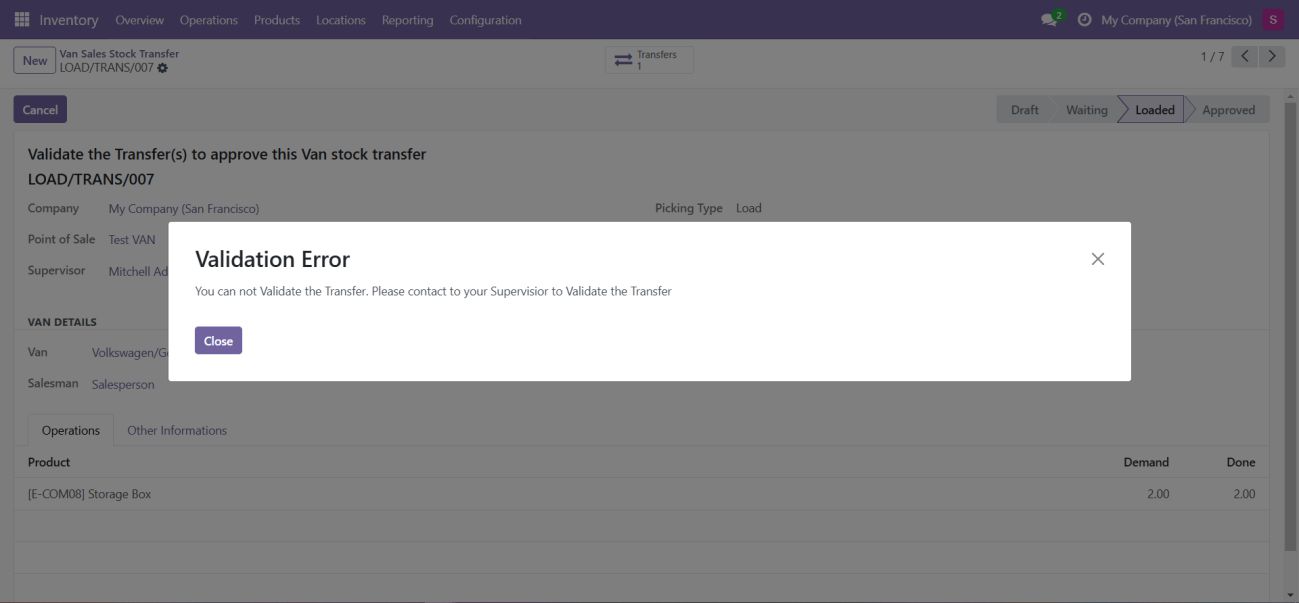Click the gear icon beside LOAD/TRANS/007
The width and height of the screenshot is (1299, 603).
pyautogui.click(x=163, y=68)
